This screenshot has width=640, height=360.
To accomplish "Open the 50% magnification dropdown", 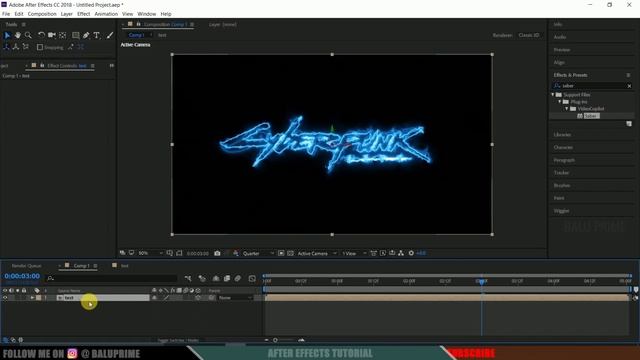I will pyautogui.click(x=150, y=253).
